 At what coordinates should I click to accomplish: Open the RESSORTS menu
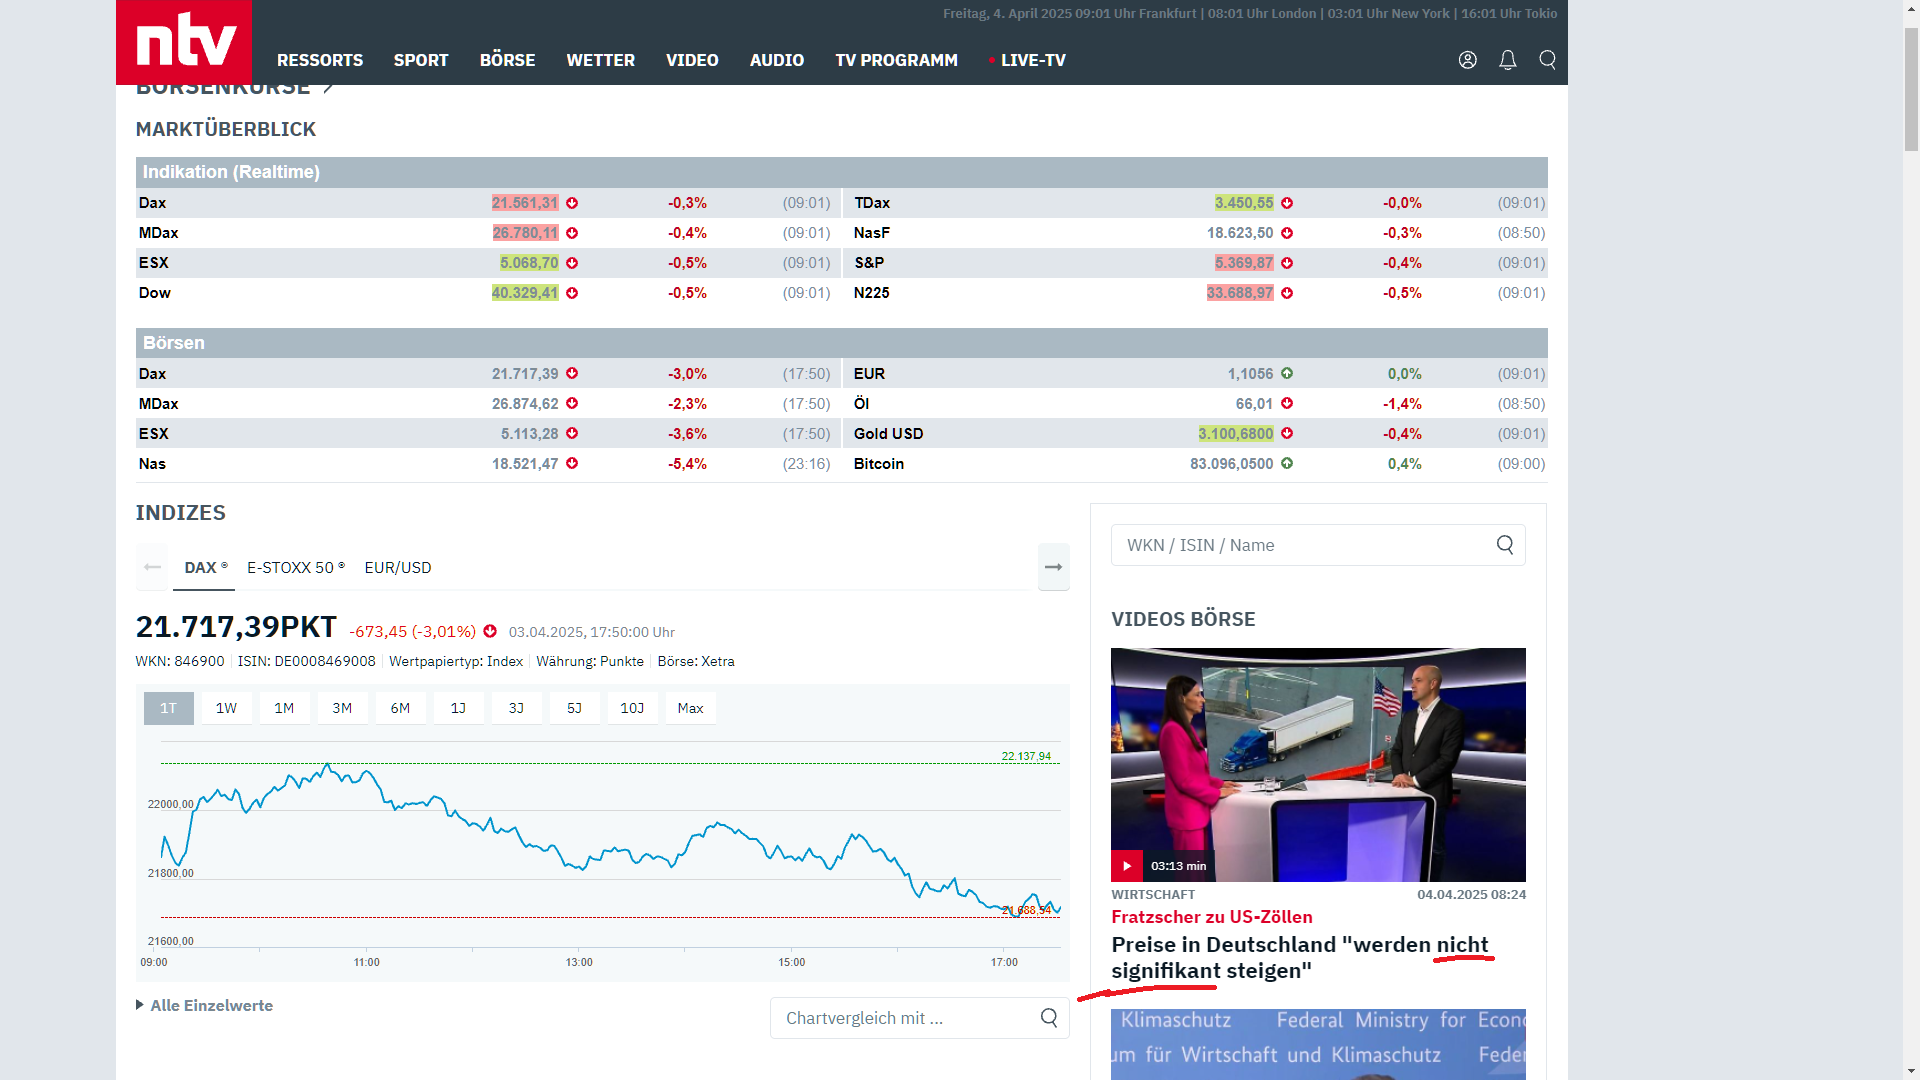(320, 60)
